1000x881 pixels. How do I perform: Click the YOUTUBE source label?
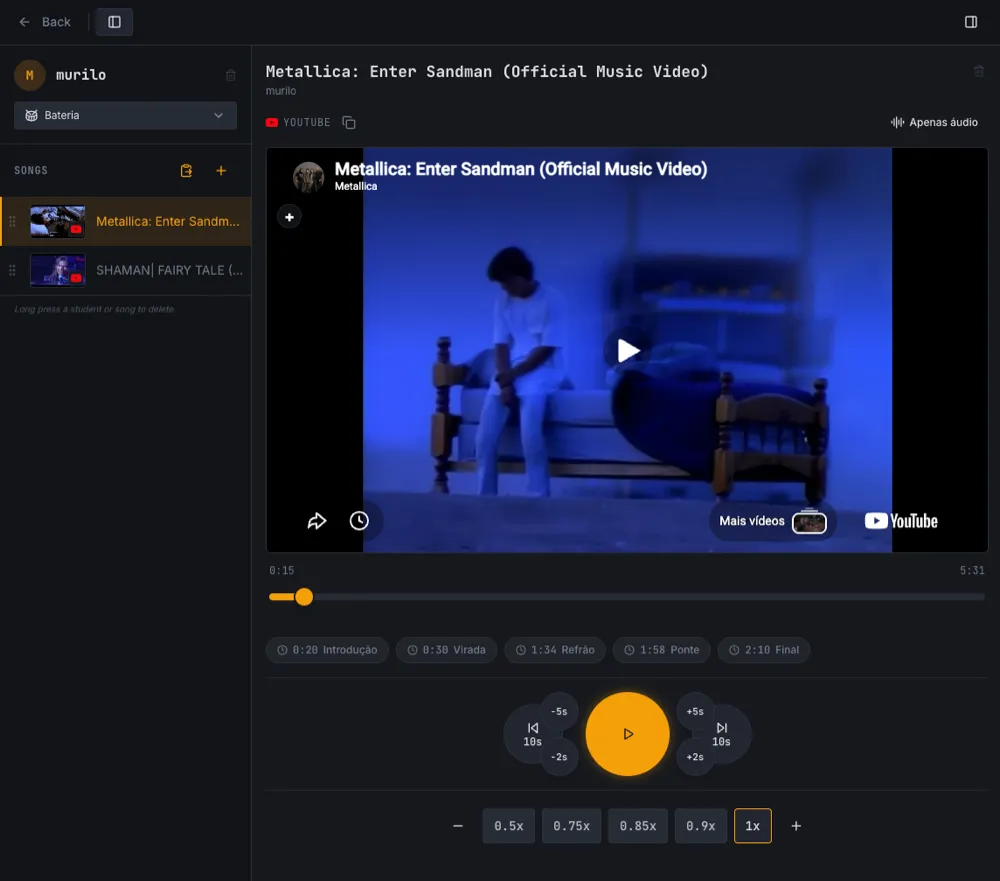coord(307,122)
